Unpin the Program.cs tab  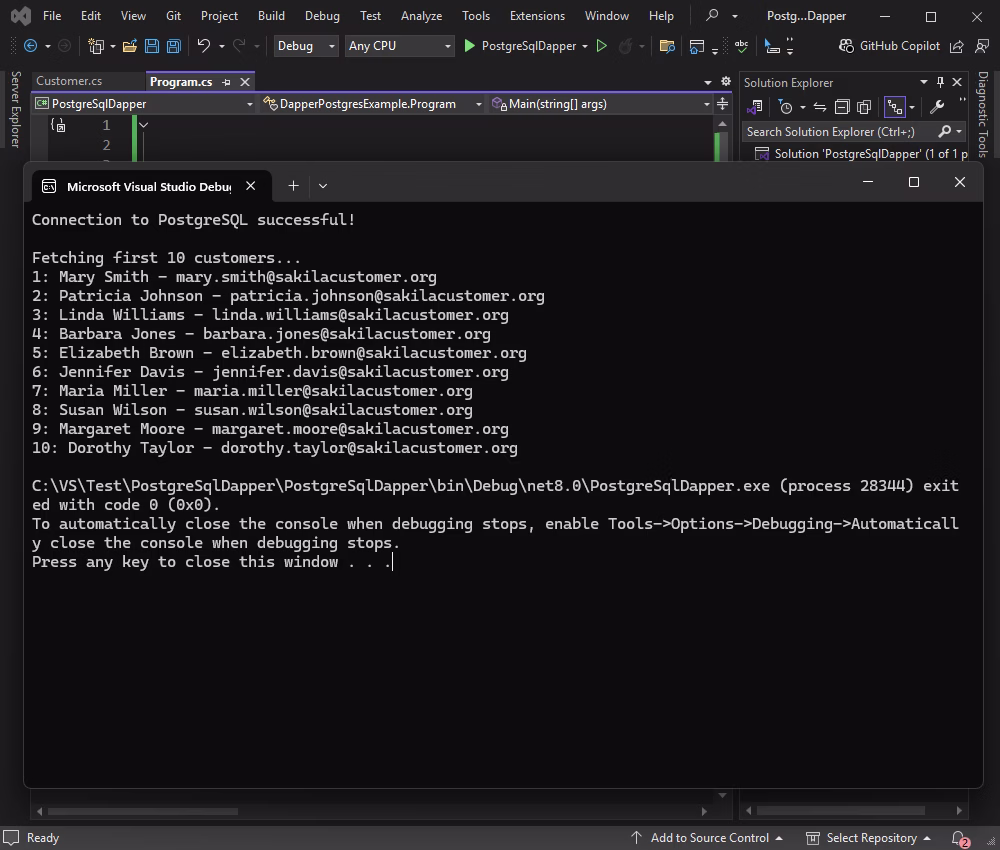pos(228,82)
